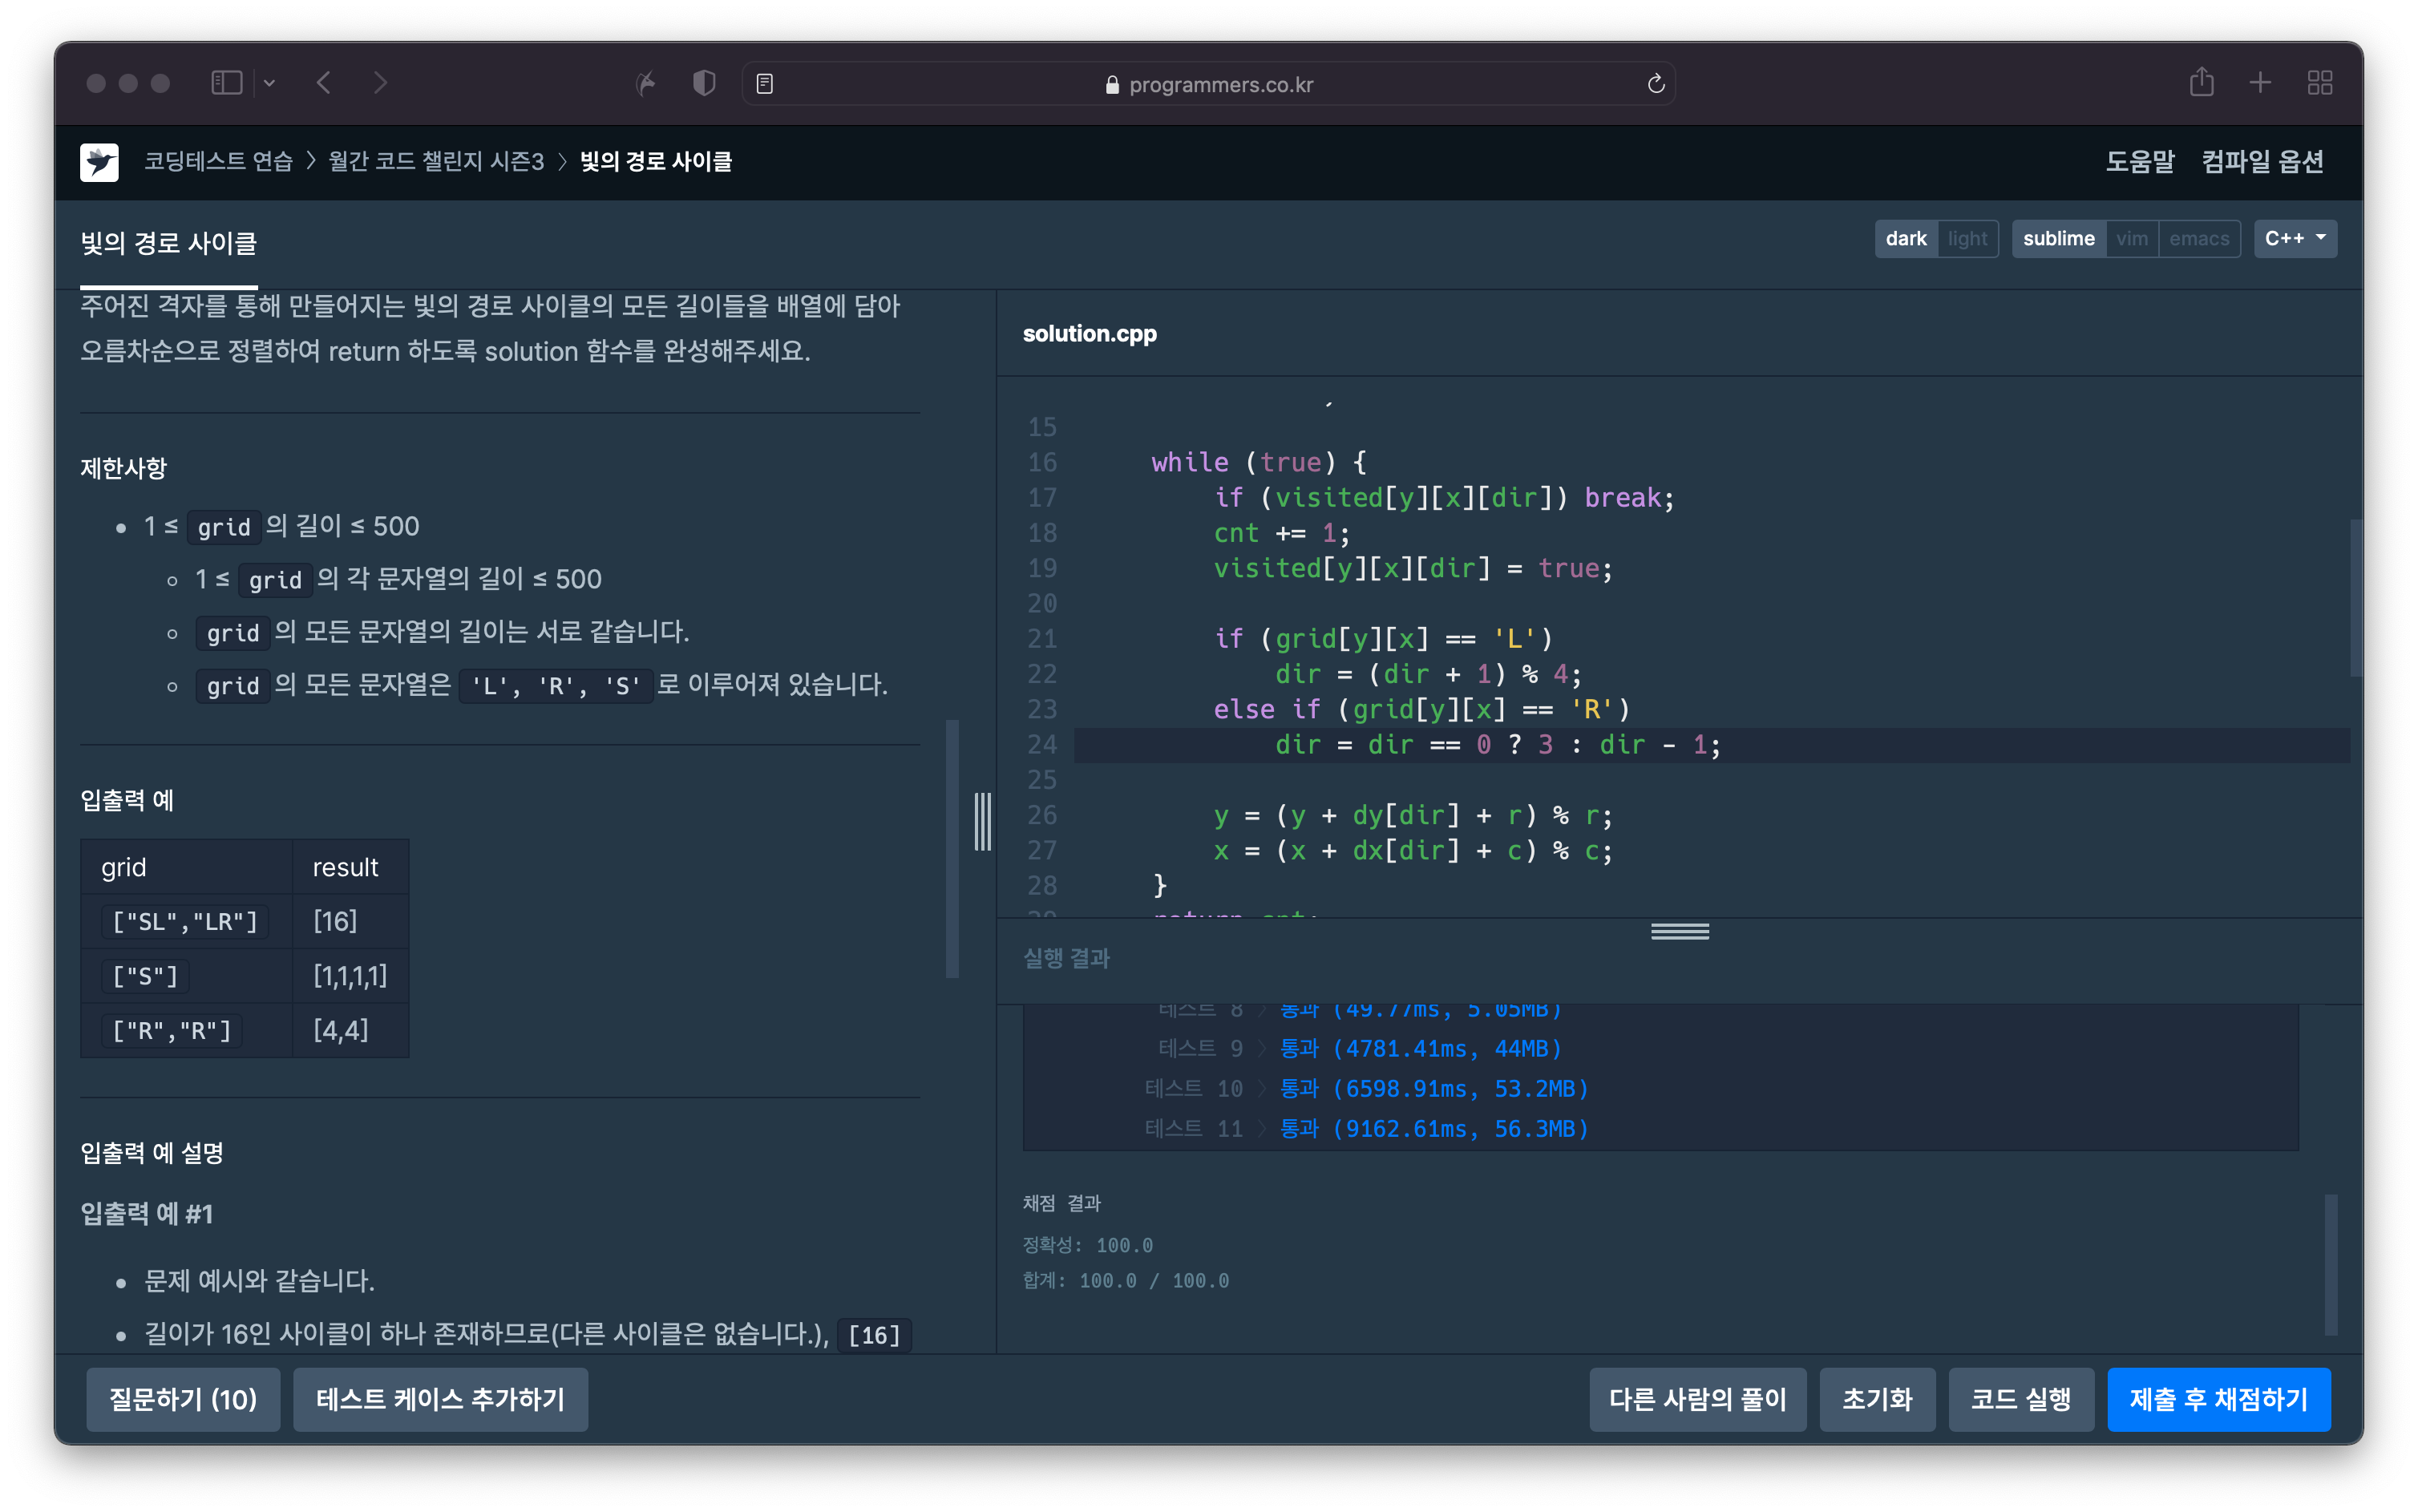
Task: Open the reader view page icon
Action: 765,84
